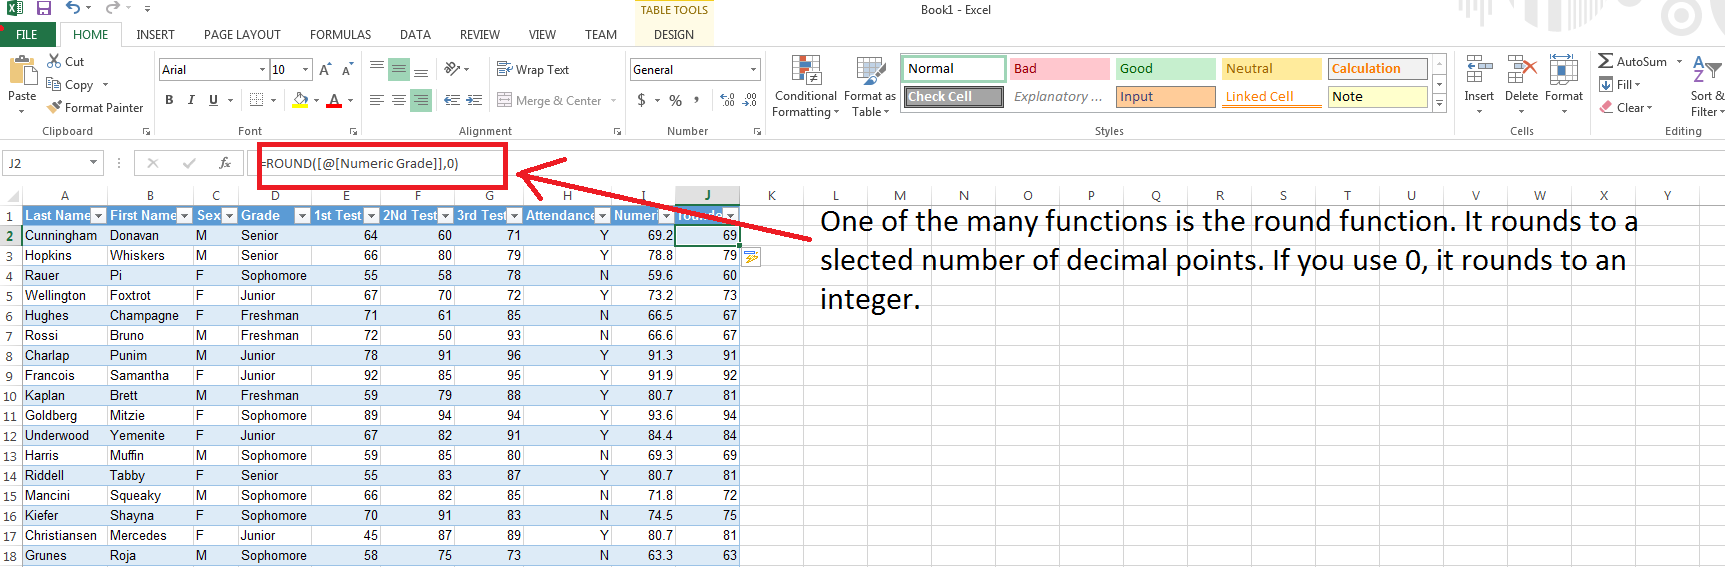Apply the Check Cell style
This screenshot has height=567, width=1725.
(954, 96)
